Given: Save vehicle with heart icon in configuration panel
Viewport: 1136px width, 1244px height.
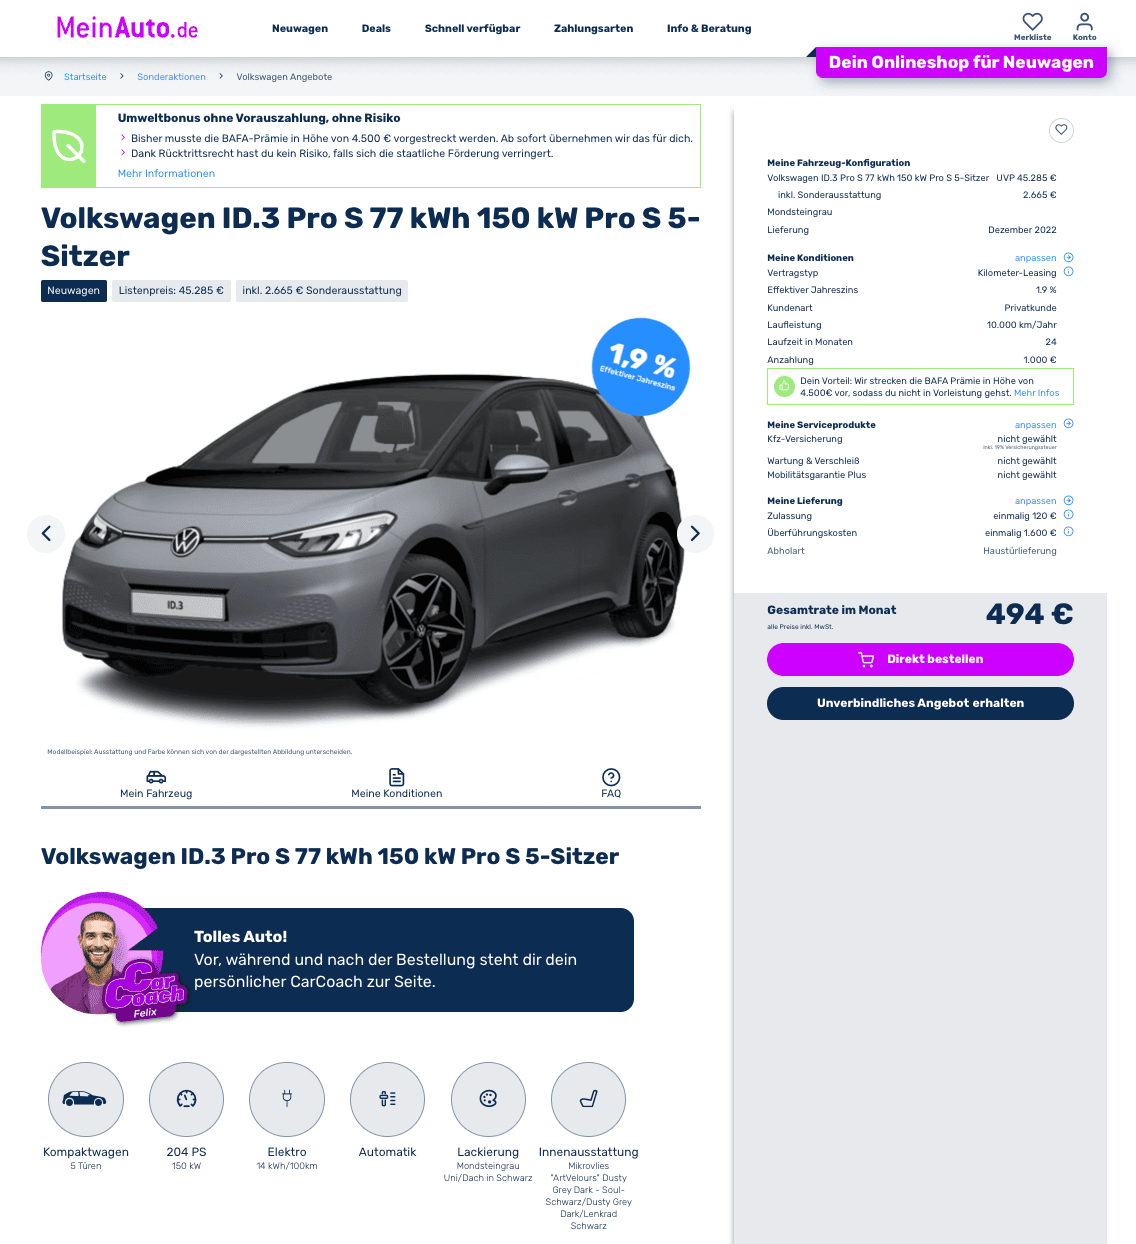Looking at the screenshot, I should (x=1061, y=129).
